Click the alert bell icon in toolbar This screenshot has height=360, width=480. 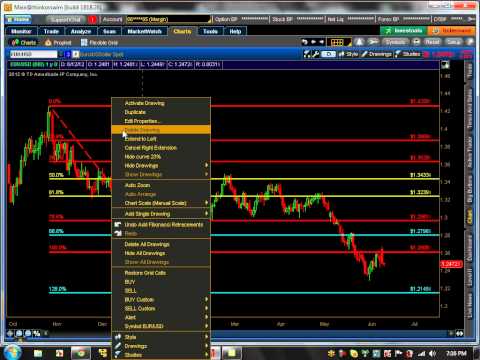point(359,42)
